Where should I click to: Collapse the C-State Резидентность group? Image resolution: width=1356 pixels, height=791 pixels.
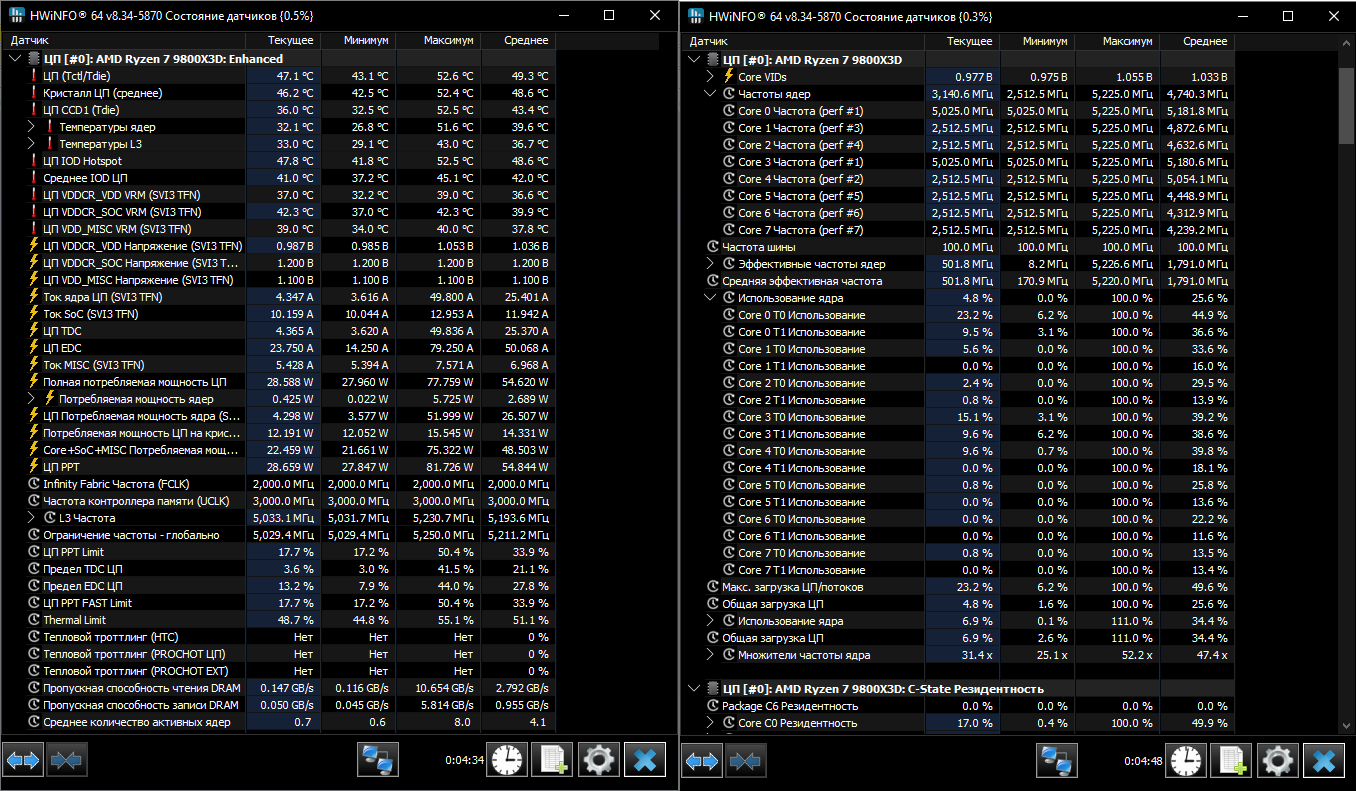pos(693,689)
